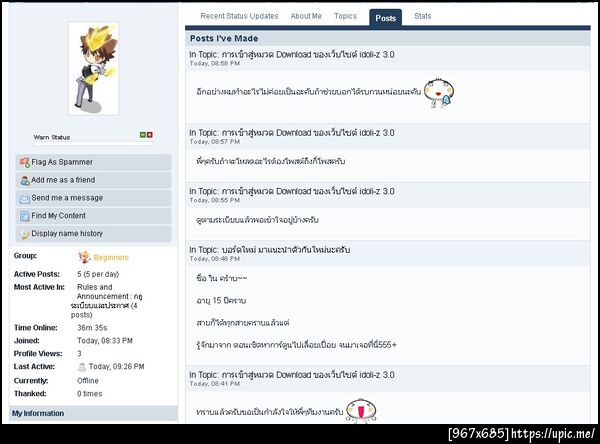Click the 'Today, 08:41 PM' post timestamp
The image size is (600, 444).
pyautogui.click(x=215, y=384)
